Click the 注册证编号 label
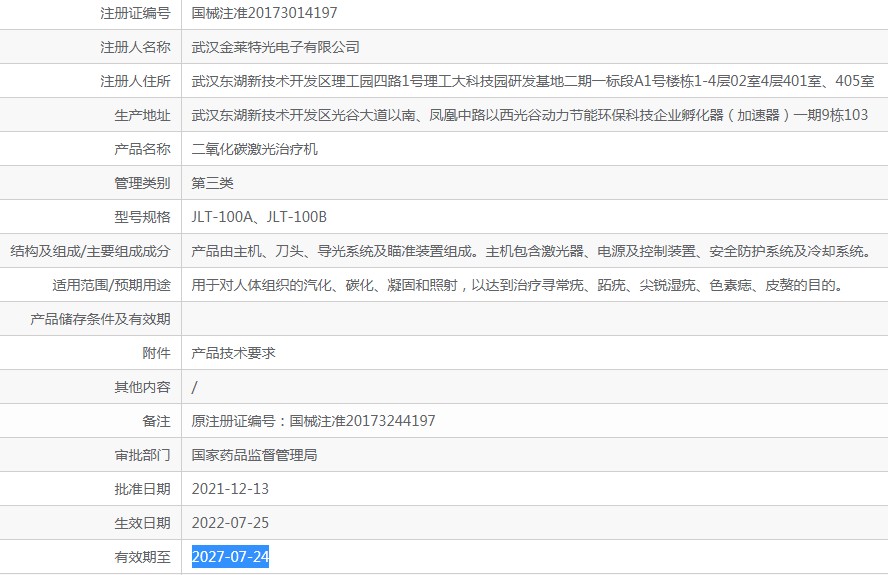Screen dimensions: 888x575 (x=135, y=13)
